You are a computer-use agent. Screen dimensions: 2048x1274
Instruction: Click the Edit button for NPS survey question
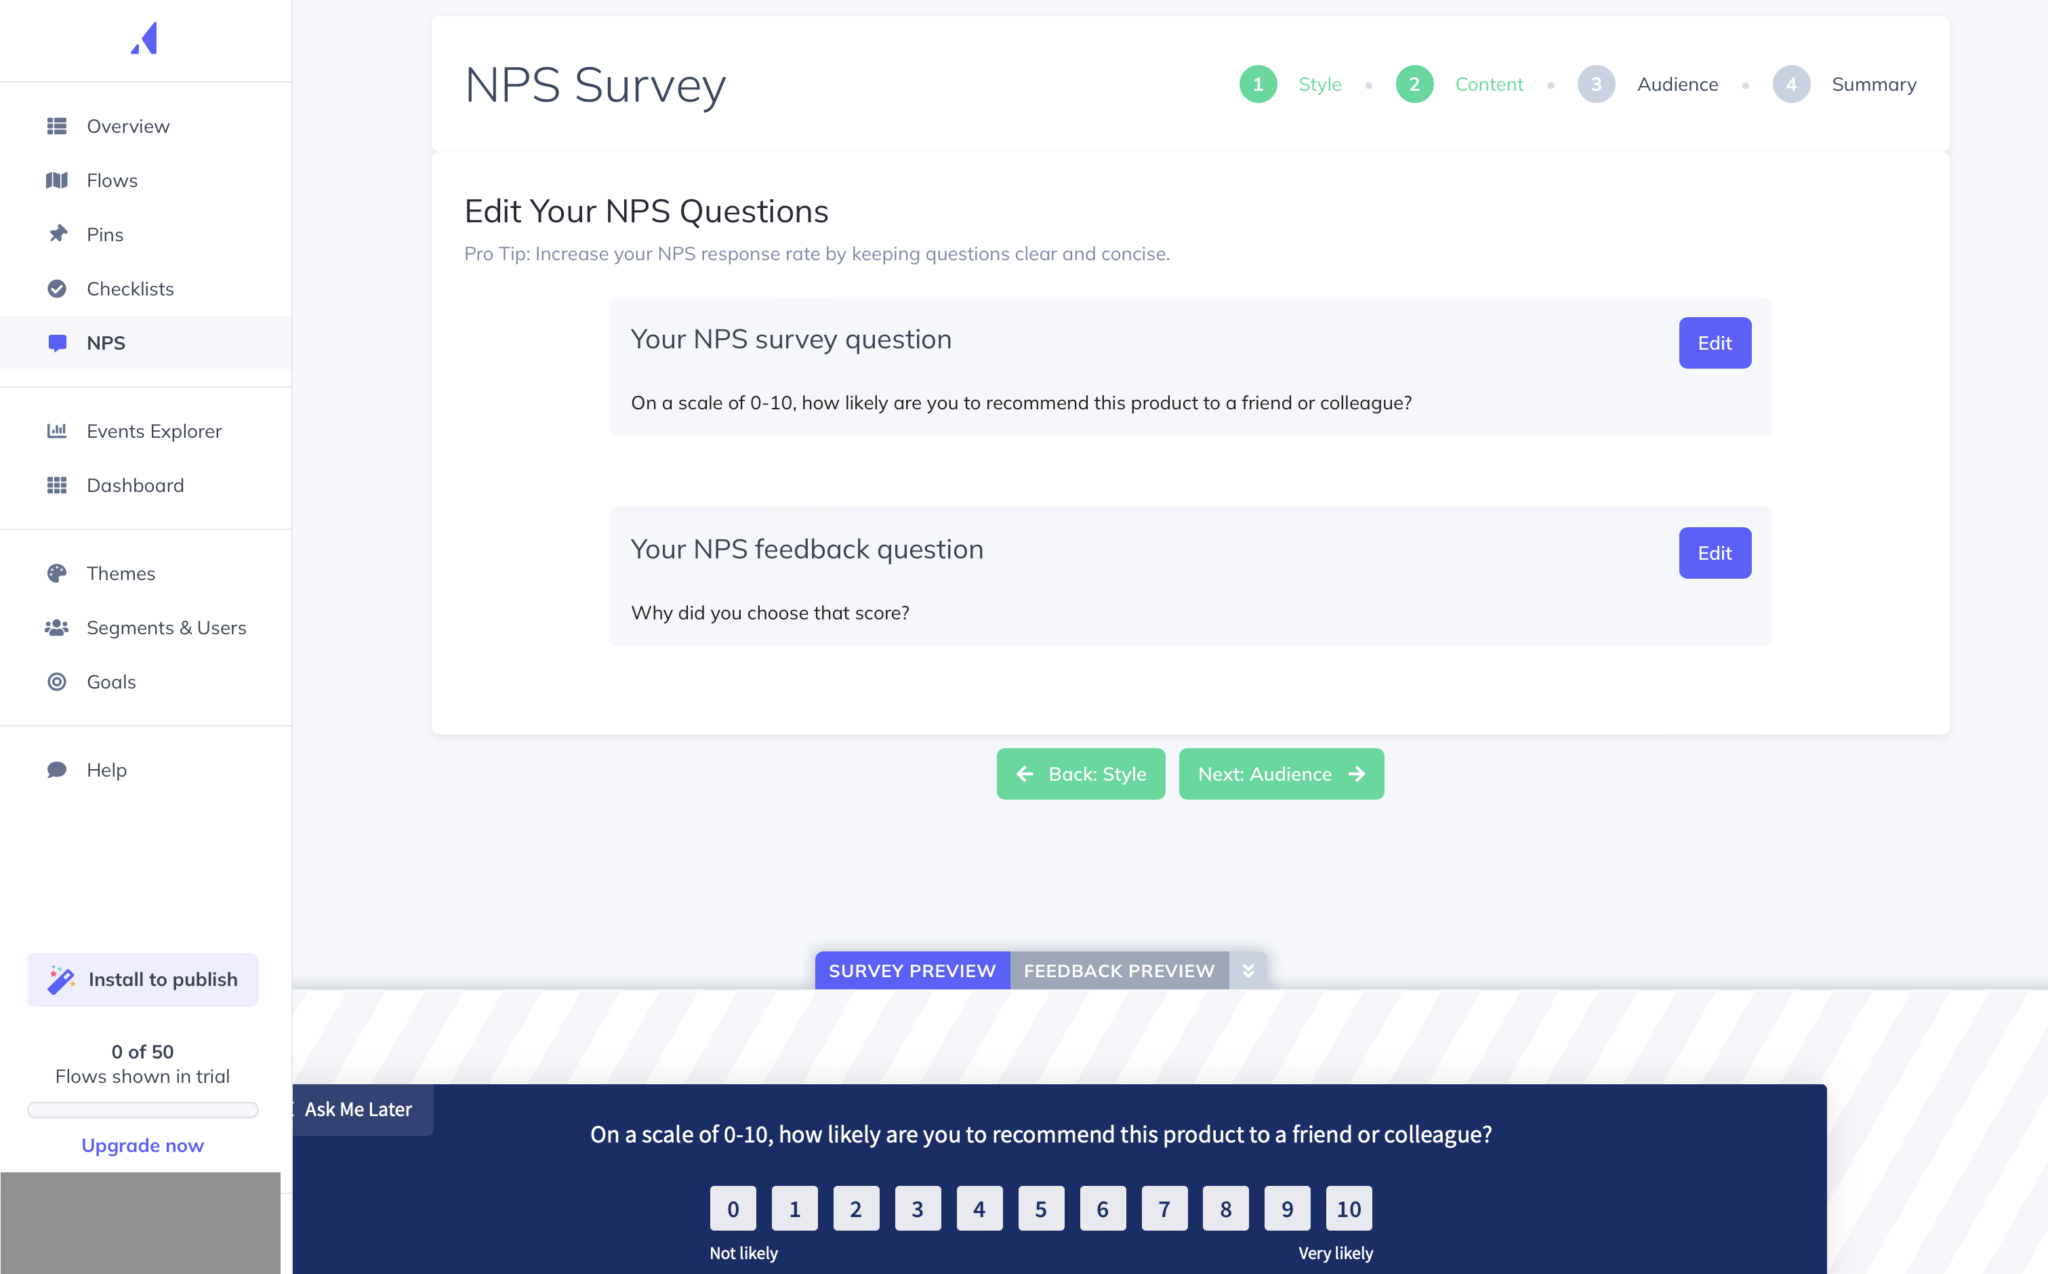1714,342
